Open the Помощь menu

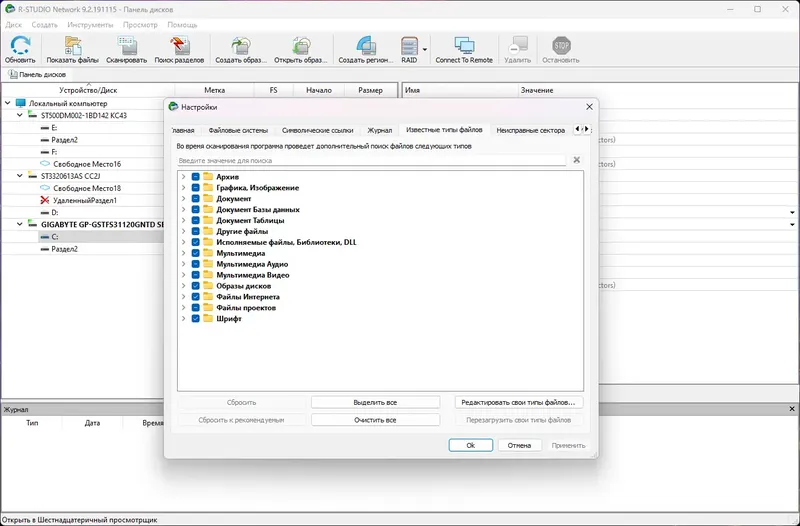(x=182, y=24)
